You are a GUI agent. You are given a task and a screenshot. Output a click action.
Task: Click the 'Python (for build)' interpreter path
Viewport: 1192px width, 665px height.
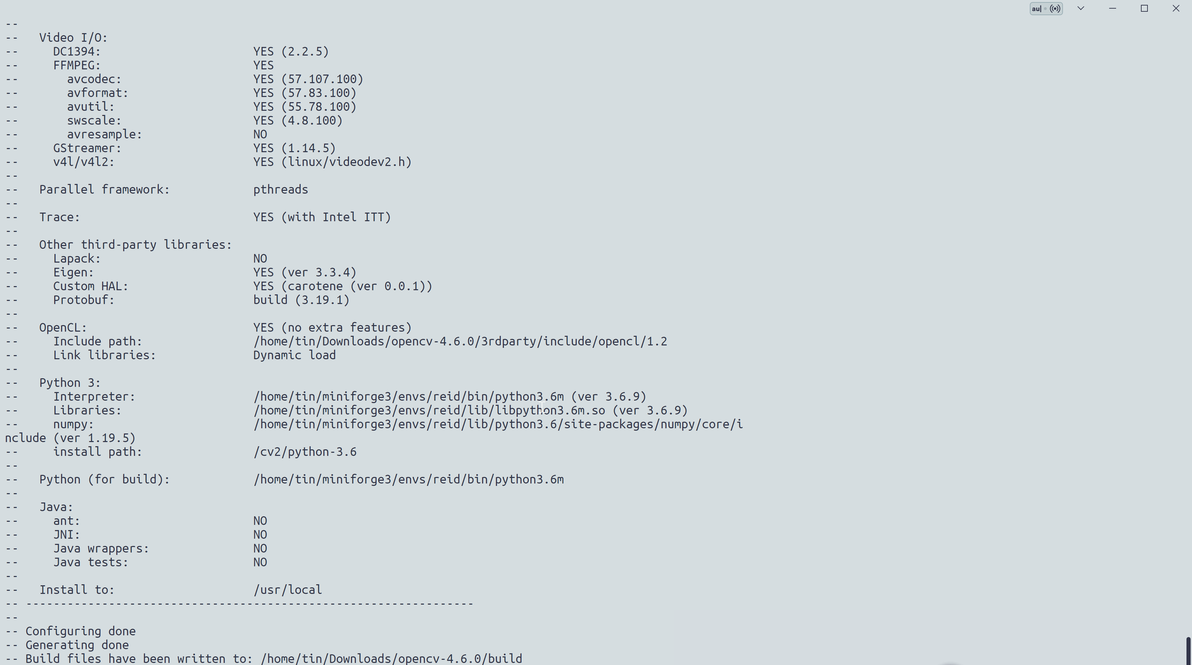tap(408, 480)
